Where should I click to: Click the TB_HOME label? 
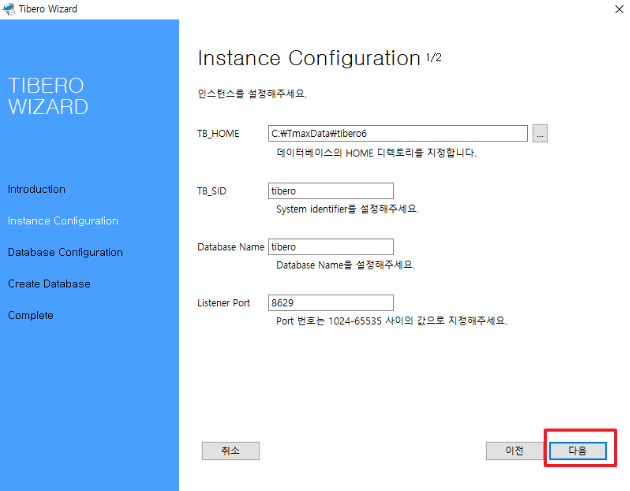click(x=218, y=134)
